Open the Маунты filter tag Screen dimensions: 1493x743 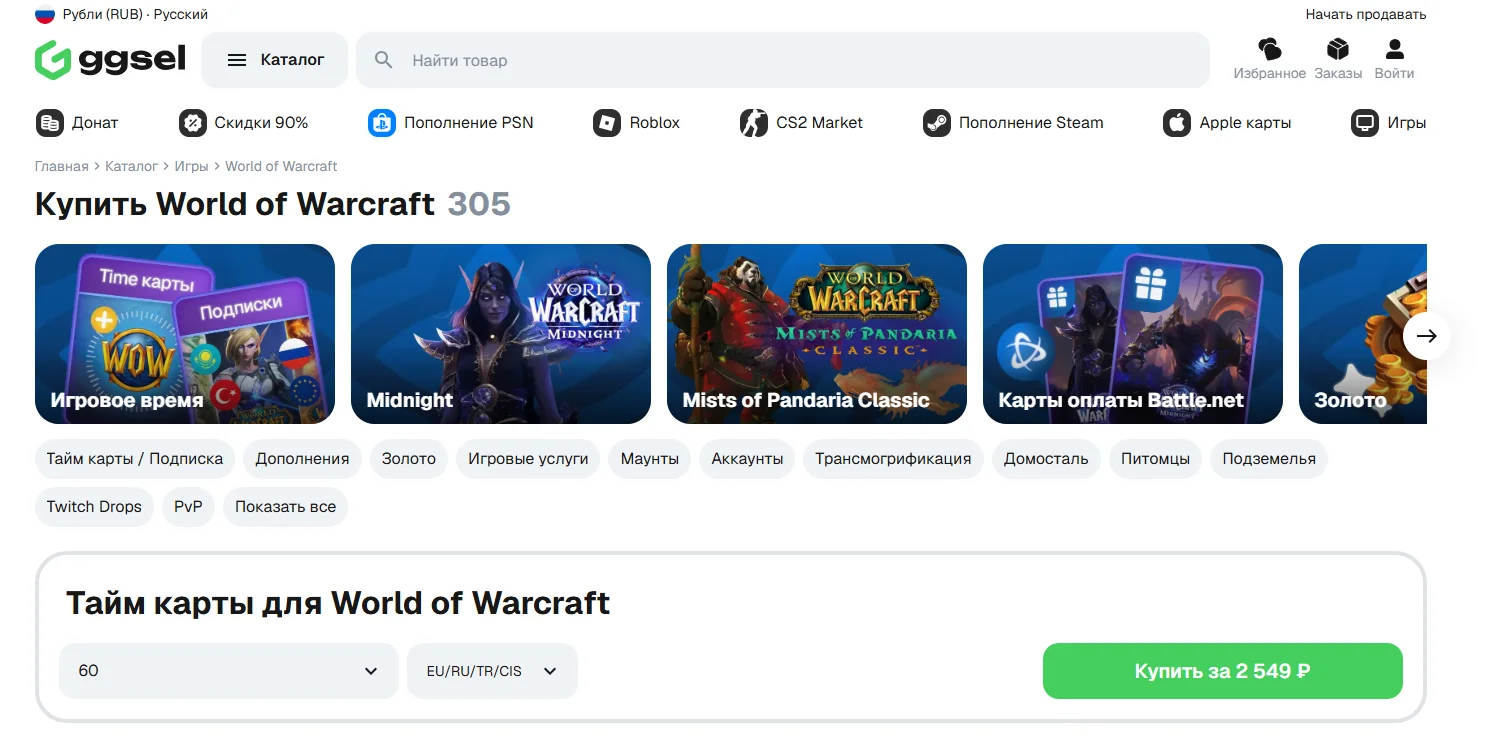(x=650, y=459)
